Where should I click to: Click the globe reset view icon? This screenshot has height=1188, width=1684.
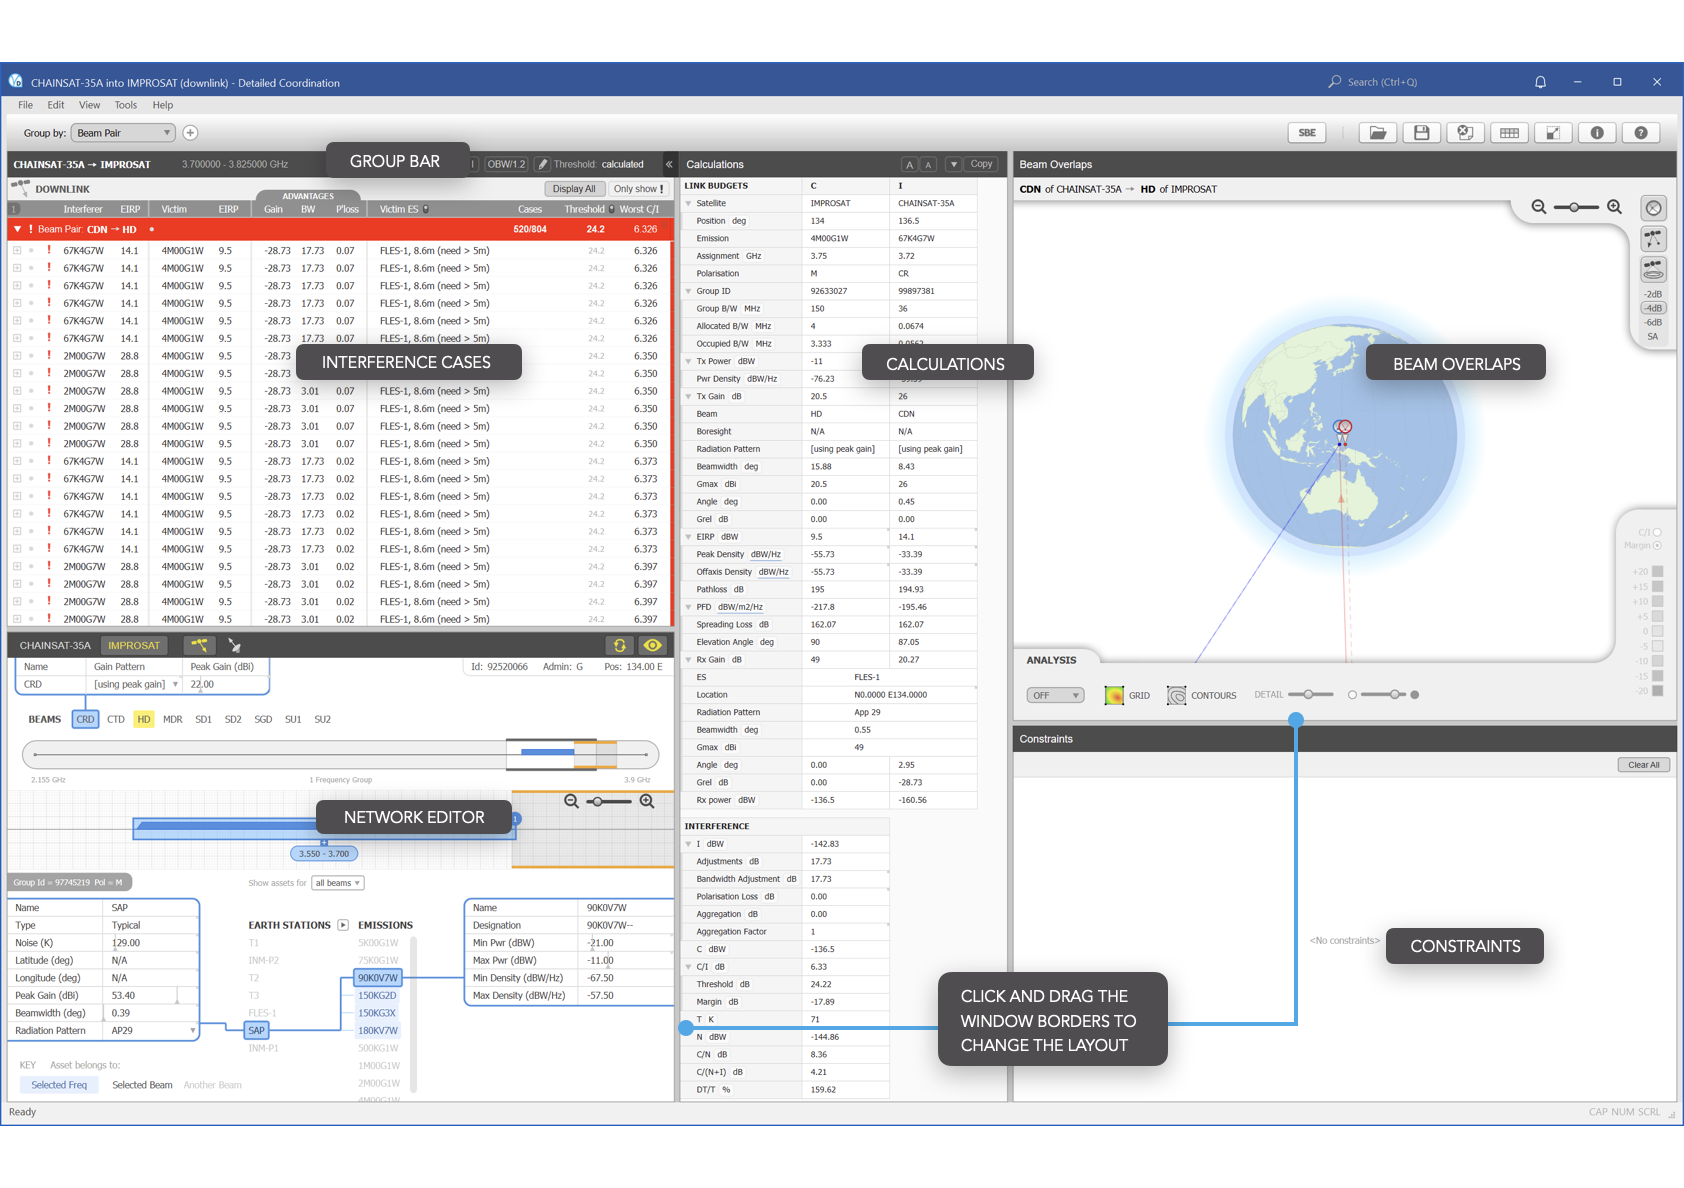click(x=1654, y=208)
